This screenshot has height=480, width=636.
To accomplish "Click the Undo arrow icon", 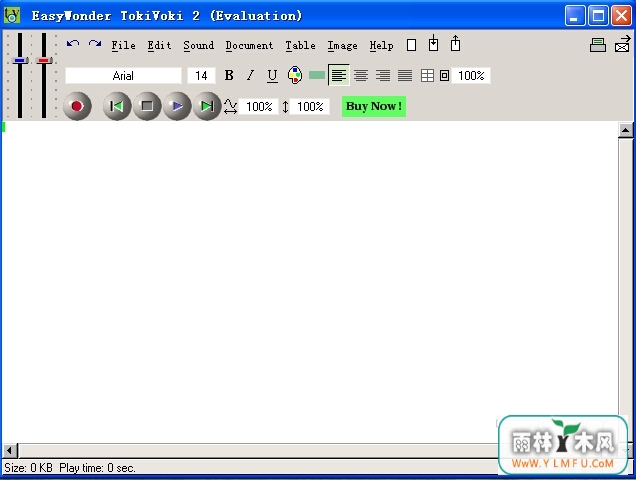I will (x=73, y=43).
